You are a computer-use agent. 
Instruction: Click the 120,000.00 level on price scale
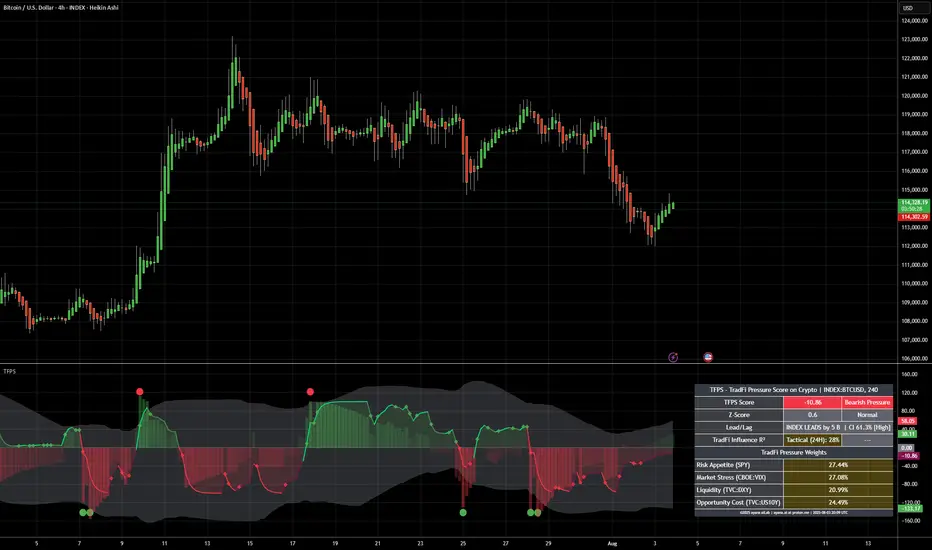(x=910, y=96)
